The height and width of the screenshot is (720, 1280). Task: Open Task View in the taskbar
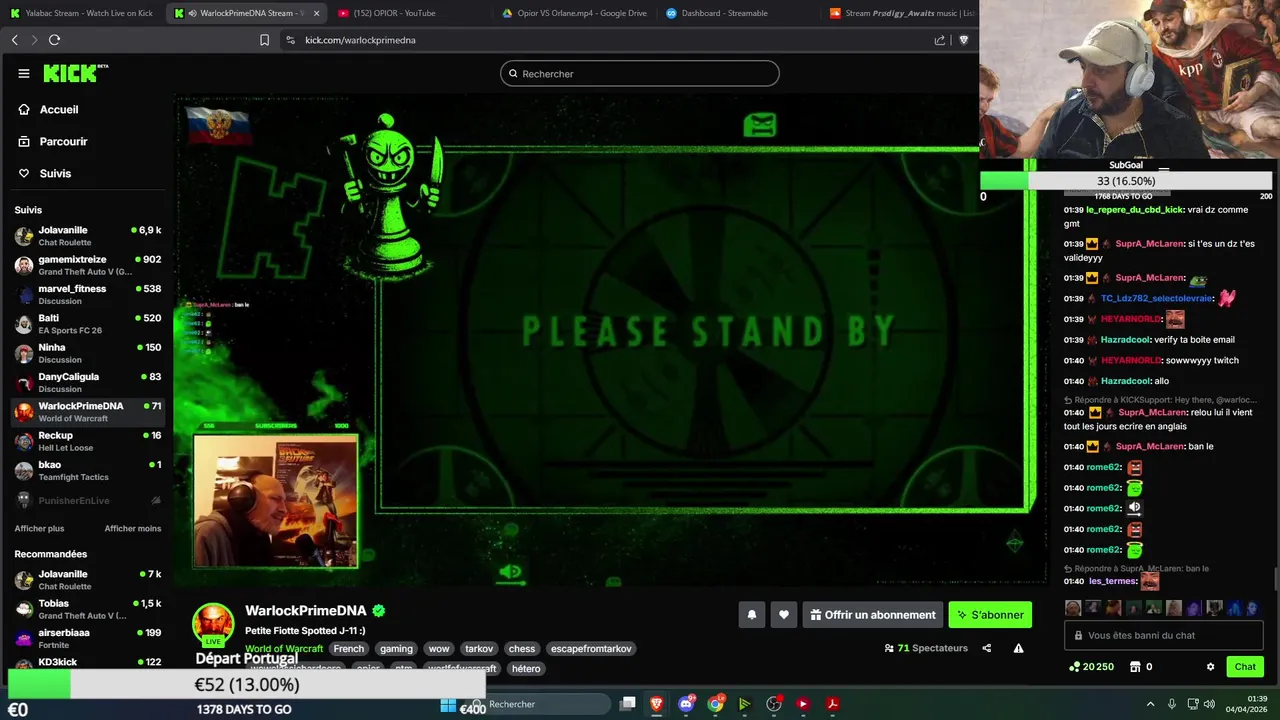point(627,704)
